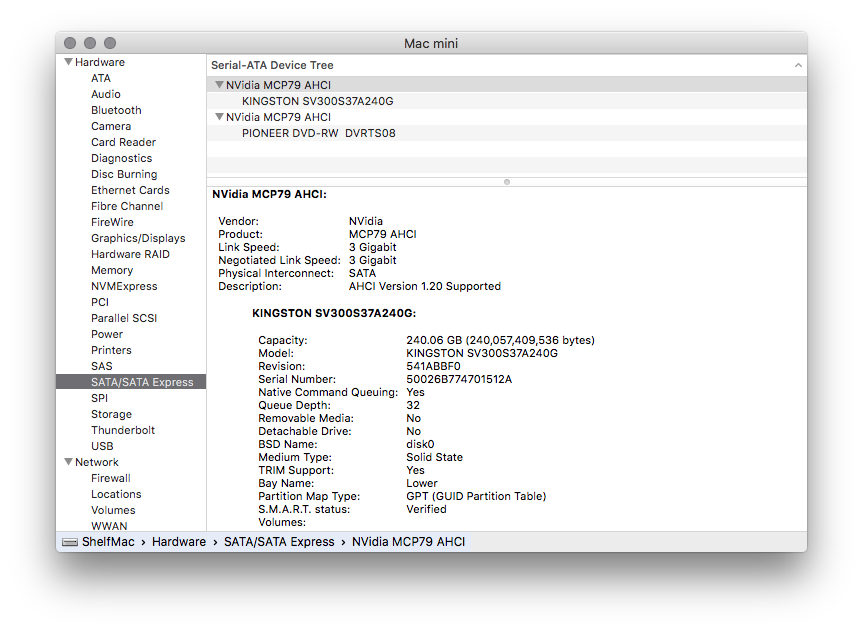
Task: Collapse the Hardware section triangle
Action: point(68,62)
